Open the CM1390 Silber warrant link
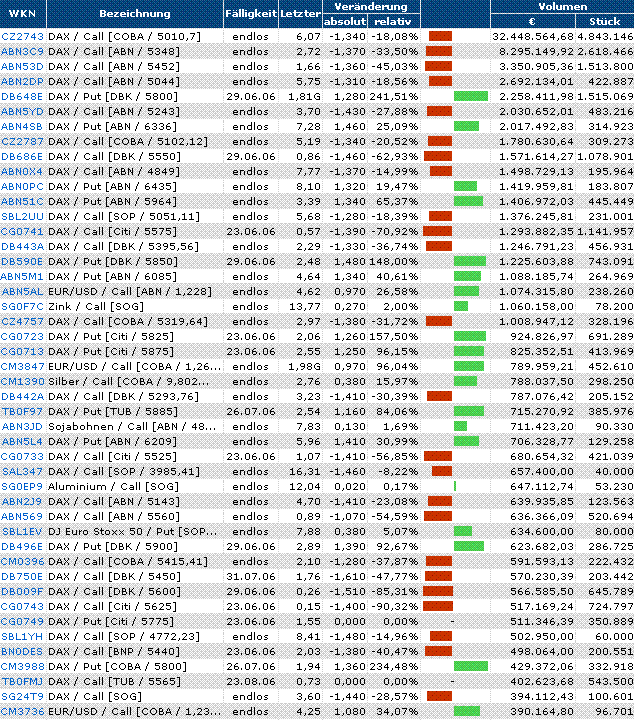634x720 pixels. 22,382
